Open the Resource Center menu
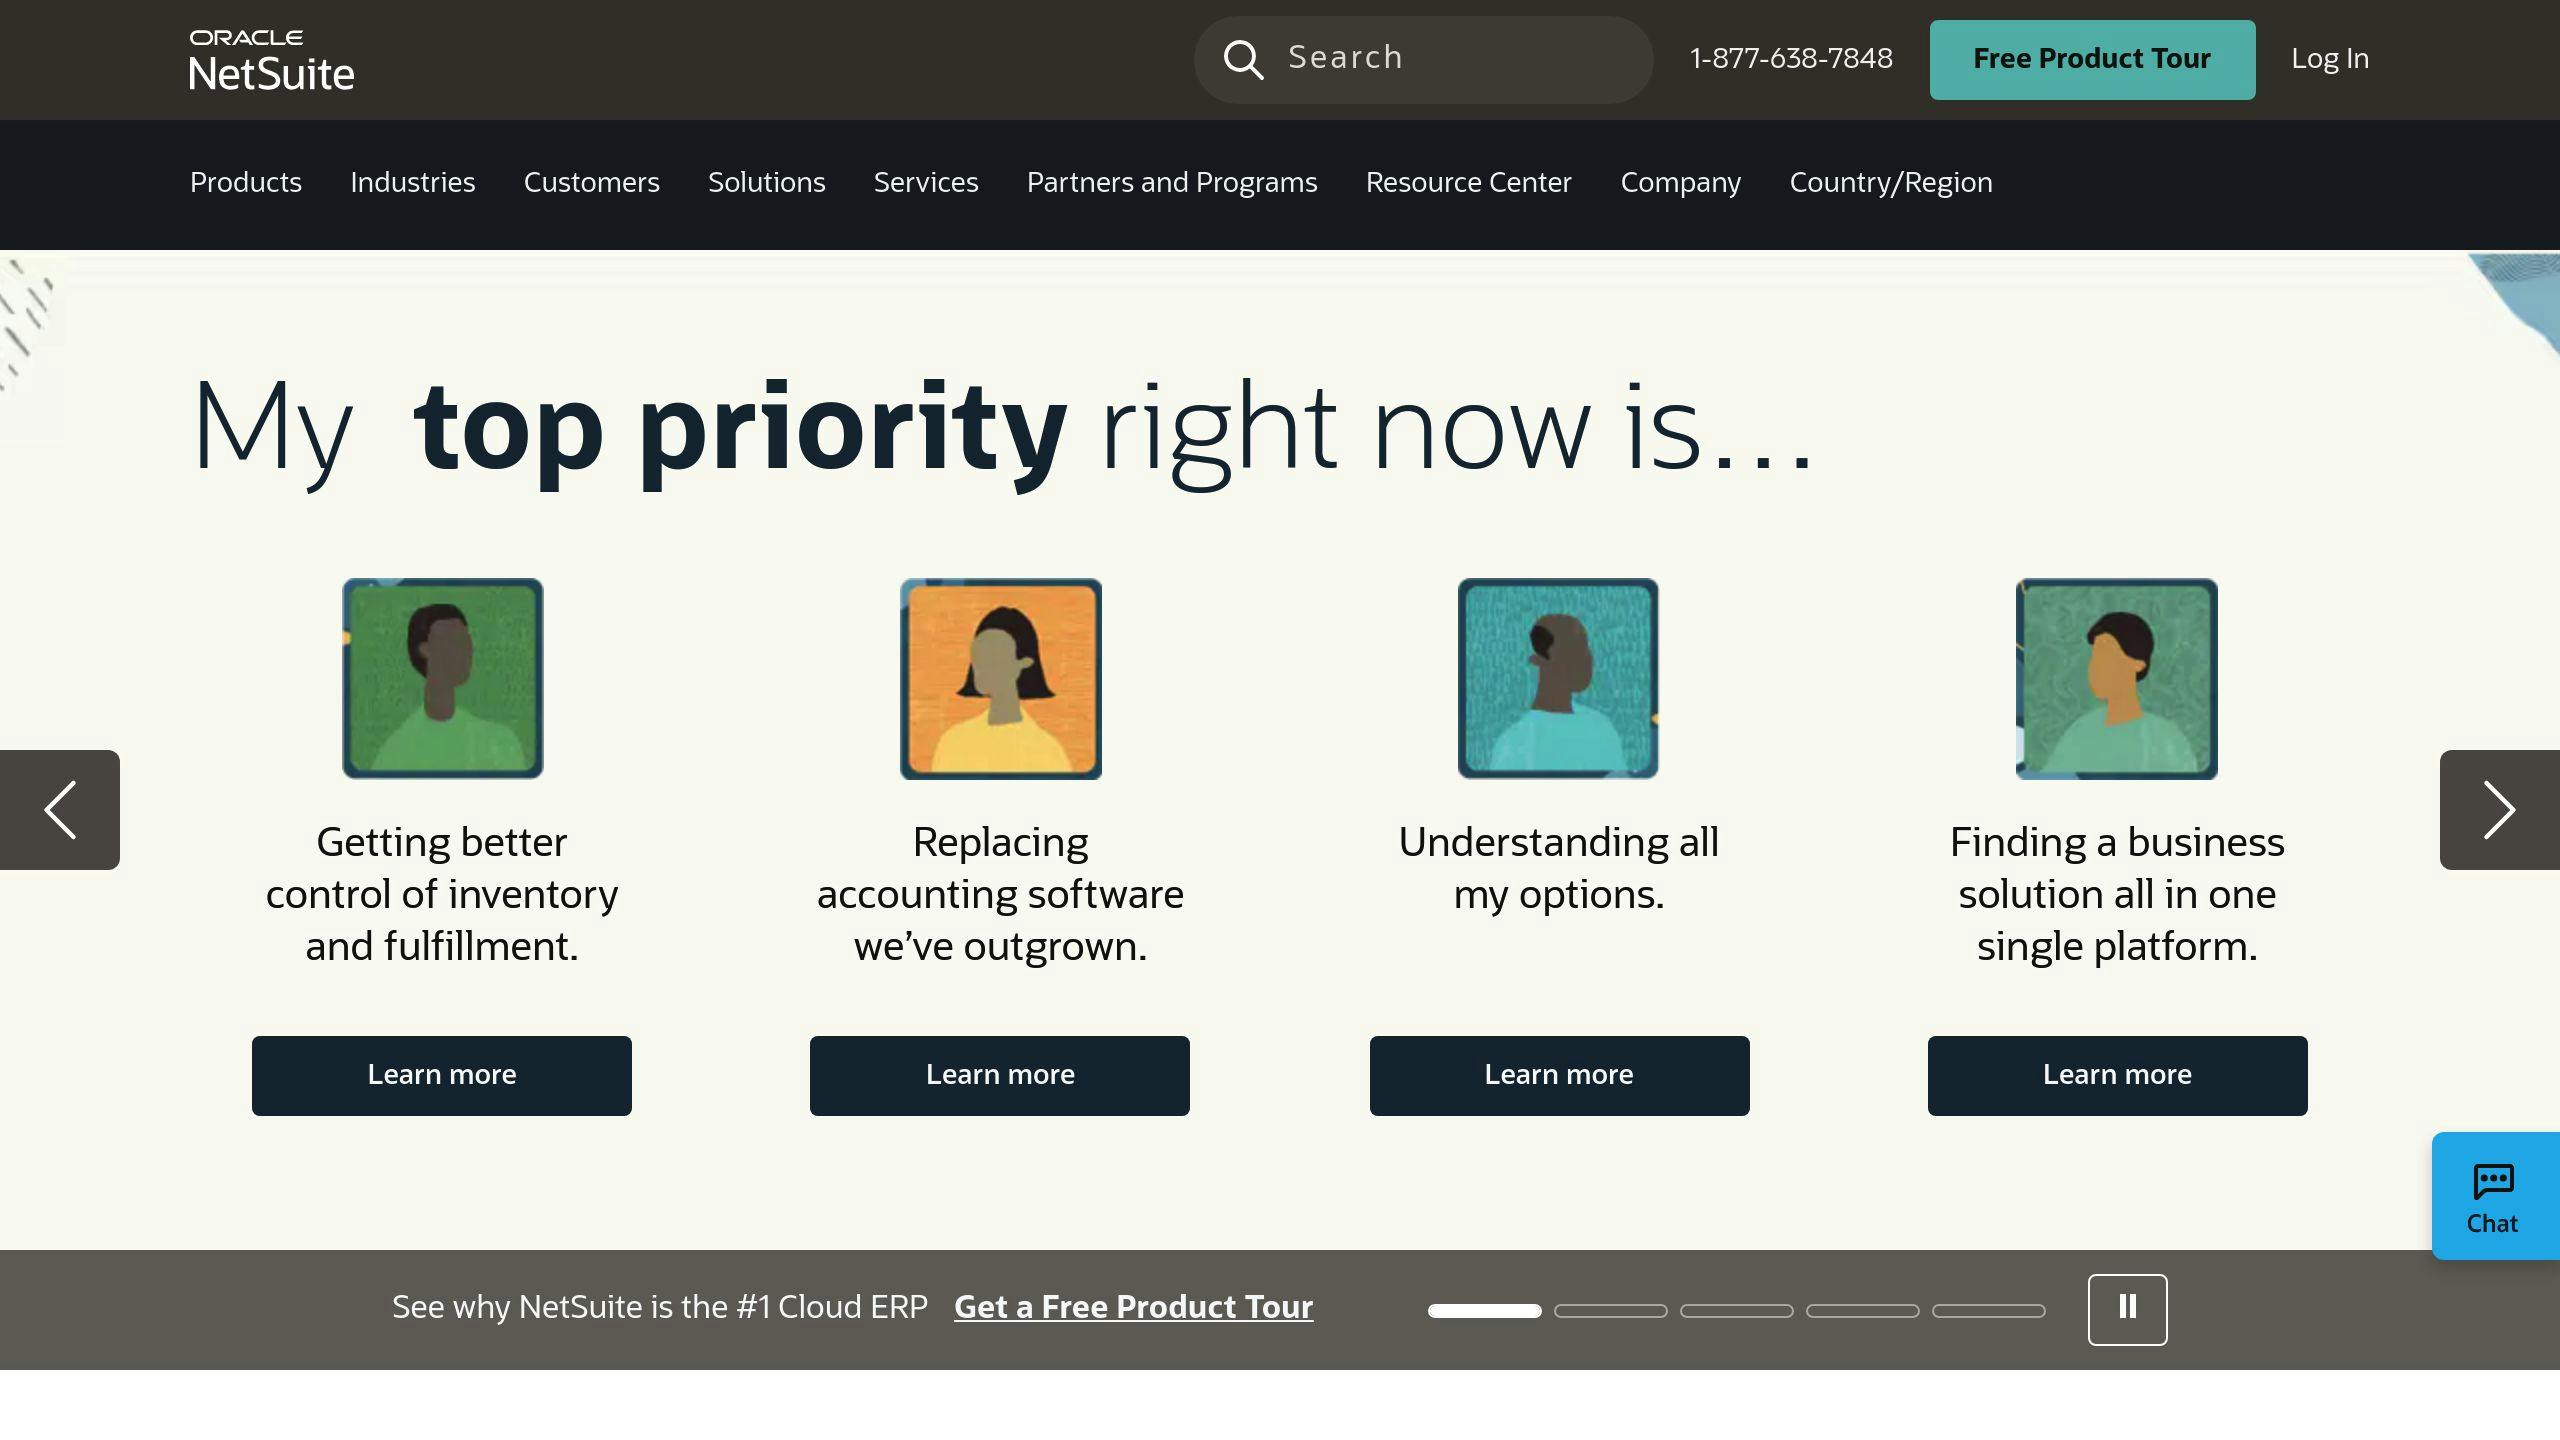The image size is (2560, 1440). tap(1468, 183)
